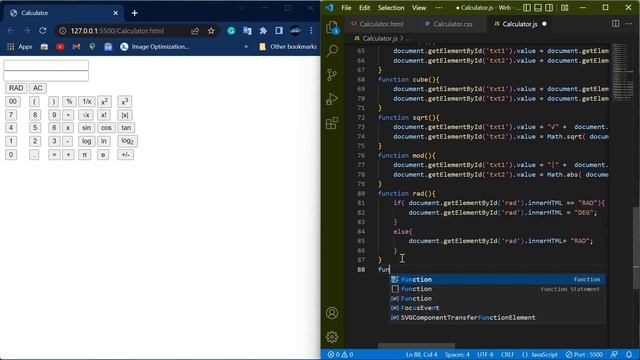640x360 pixels.
Task: Click the VS Code editor vertical scrollbar
Action: (x=636, y=249)
